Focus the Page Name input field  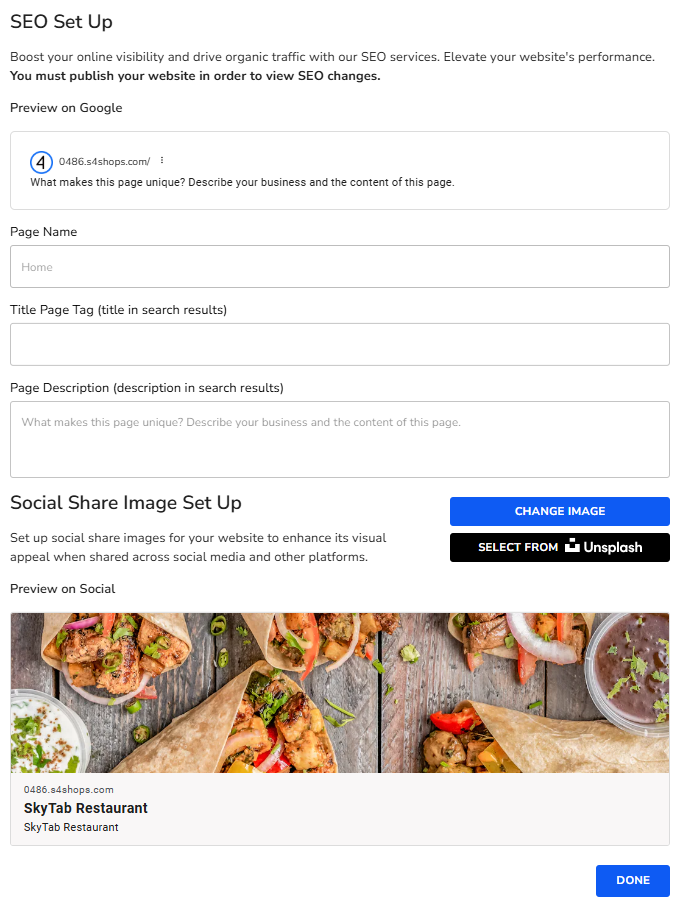click(339, 267)
